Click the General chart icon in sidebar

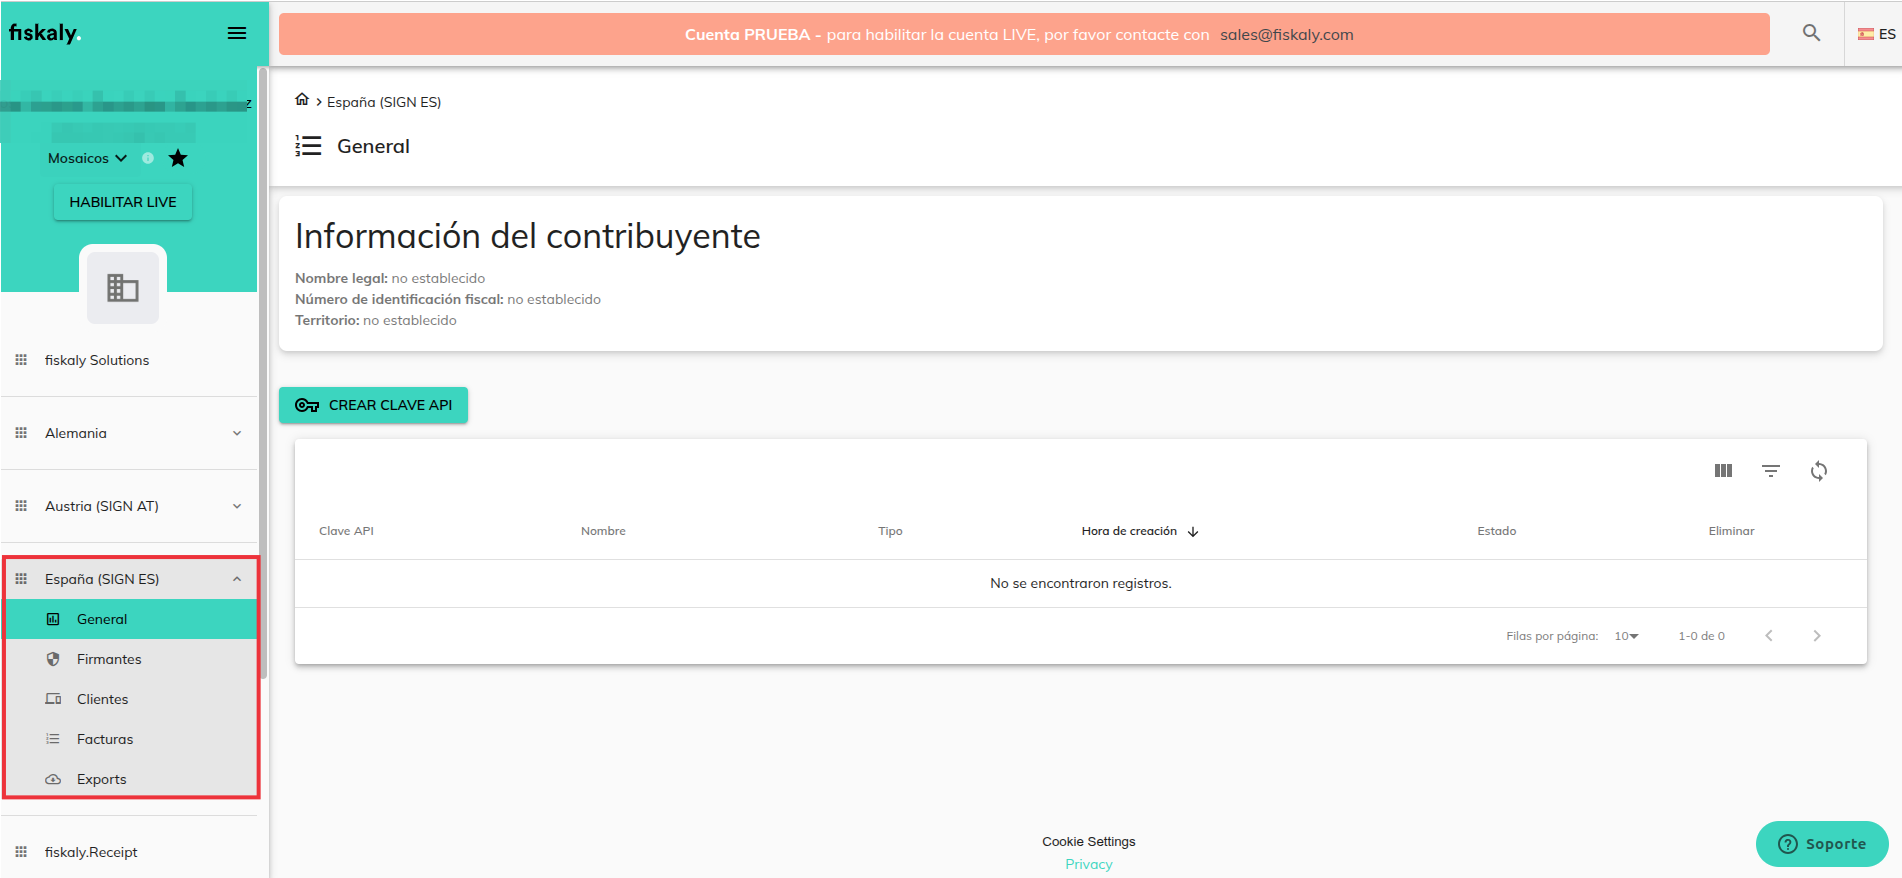tap(53, 619)
